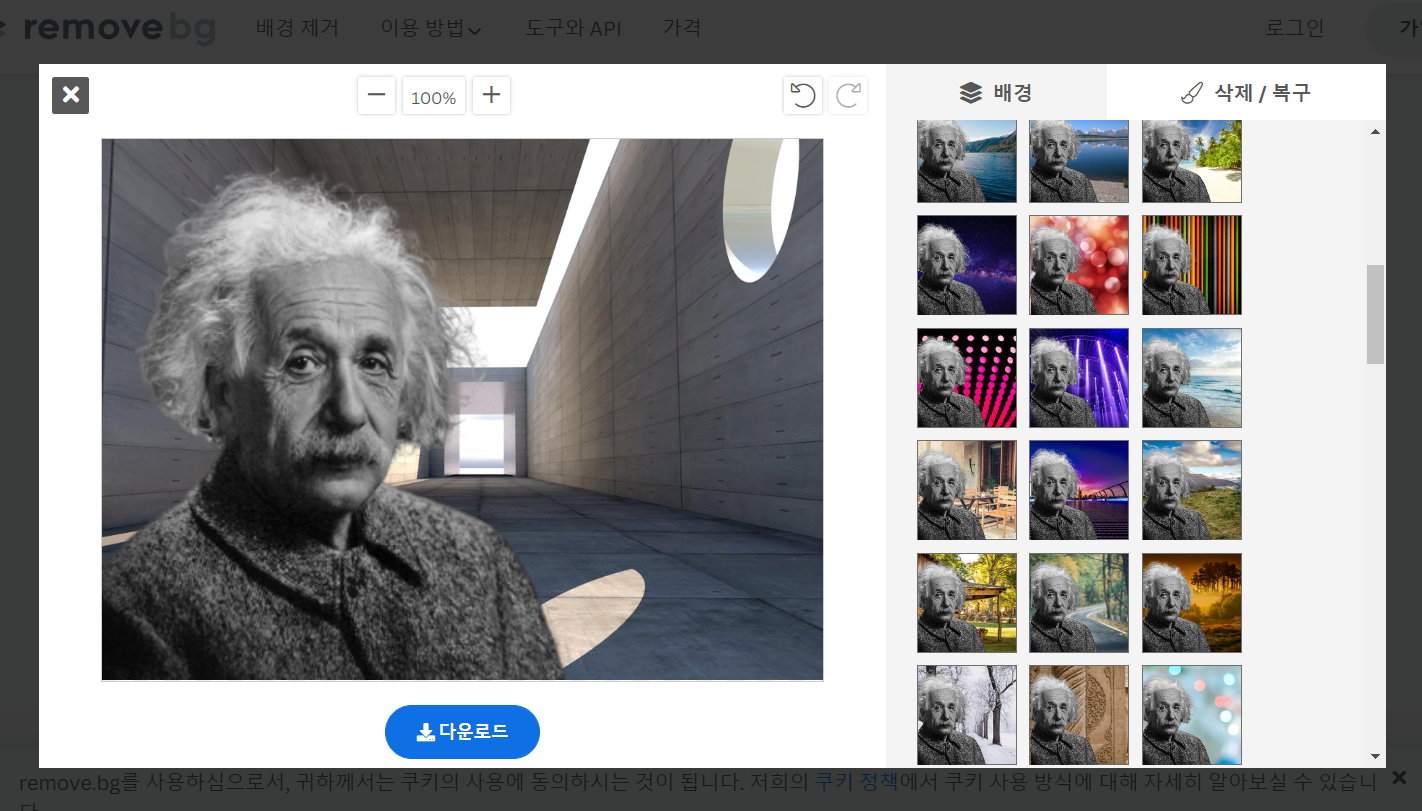Click the background list scrollbar thumb
This screenshot has height=811, width=1422.
point(1376,314)
